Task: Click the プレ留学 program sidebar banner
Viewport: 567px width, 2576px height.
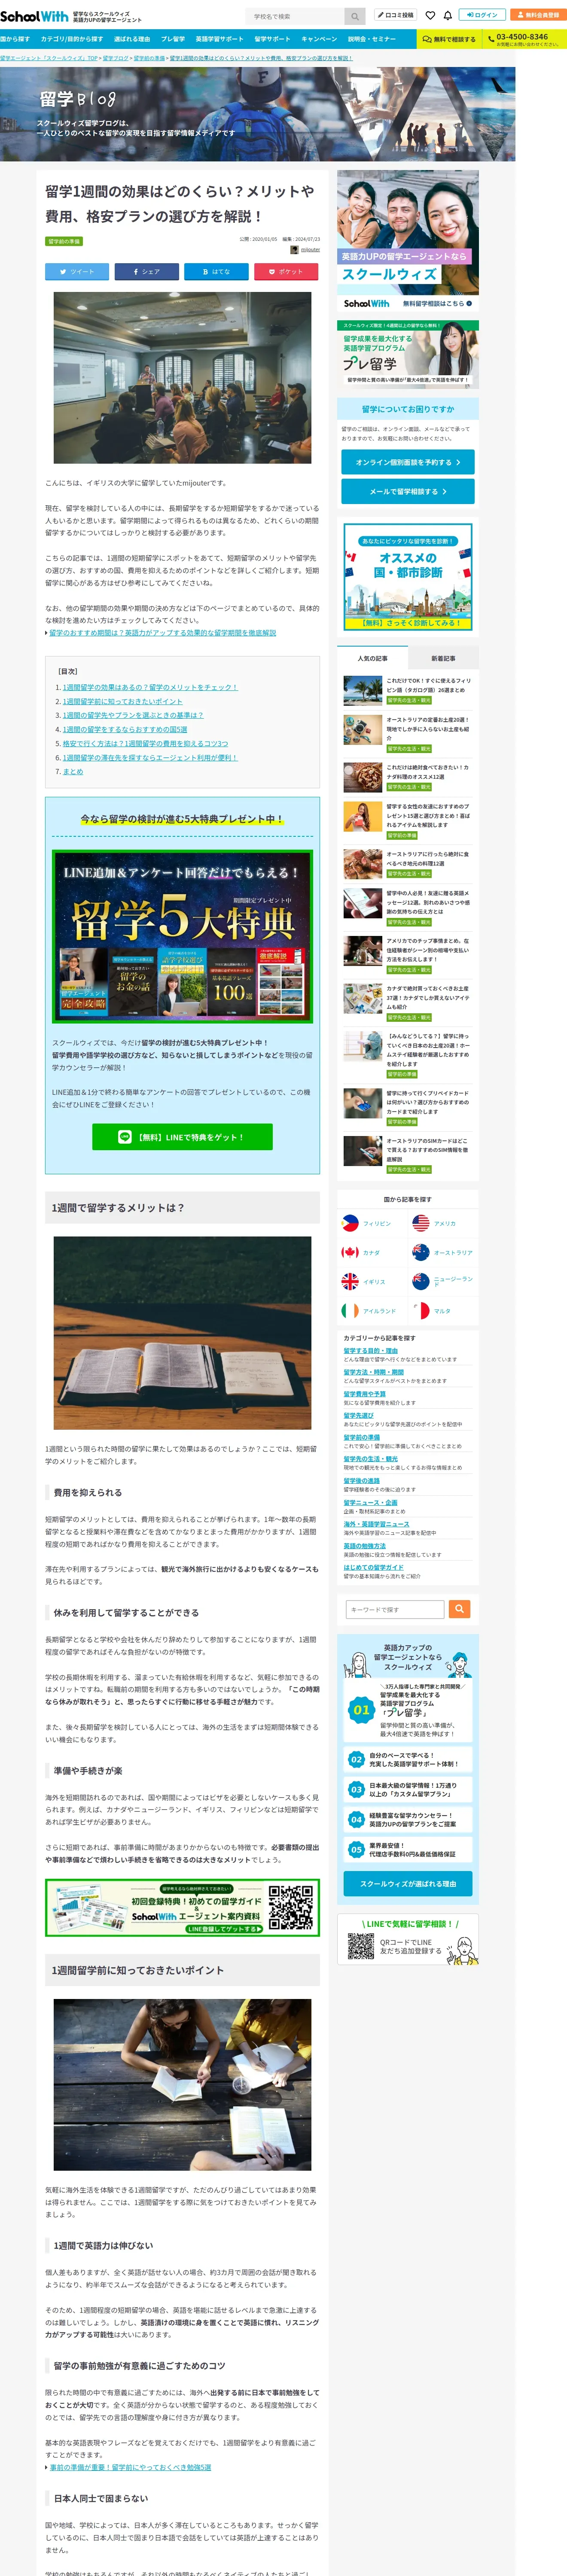Action: coord(408,355)
